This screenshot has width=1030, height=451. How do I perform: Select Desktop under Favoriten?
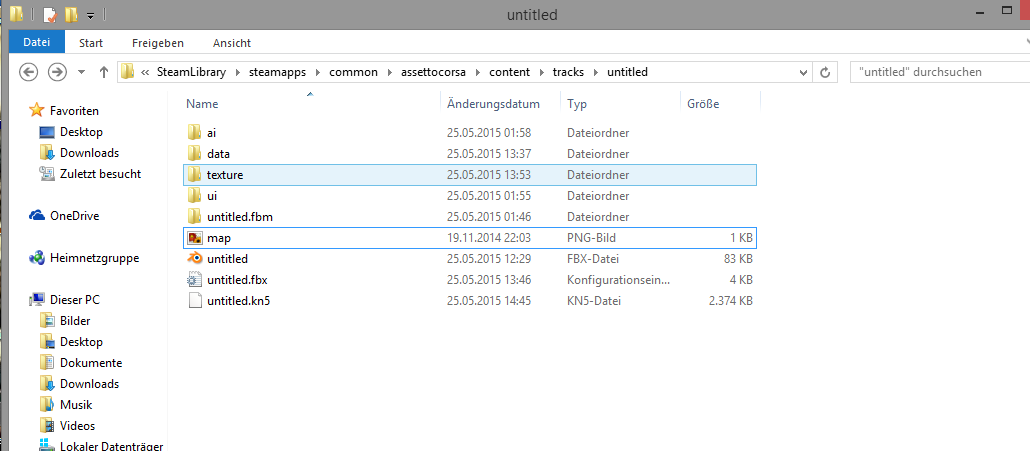point(81,132)
